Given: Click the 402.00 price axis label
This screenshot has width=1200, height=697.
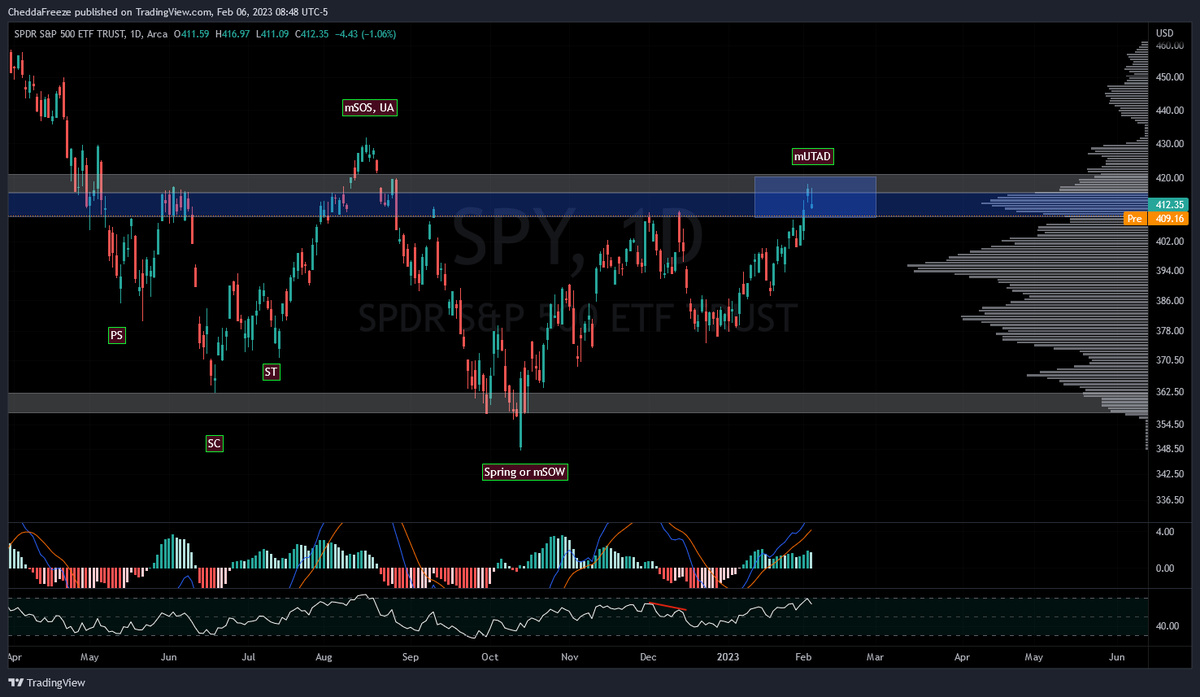Looking at the screenshot, I should (1169, 241).
